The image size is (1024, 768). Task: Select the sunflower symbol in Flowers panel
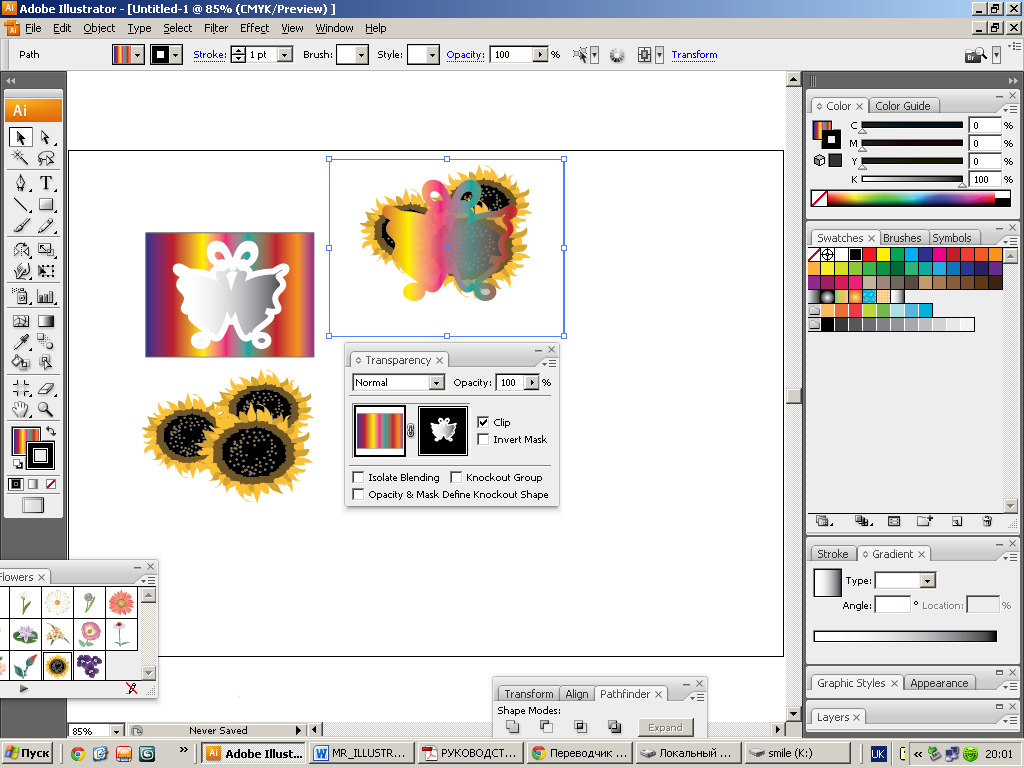point(57,665)
